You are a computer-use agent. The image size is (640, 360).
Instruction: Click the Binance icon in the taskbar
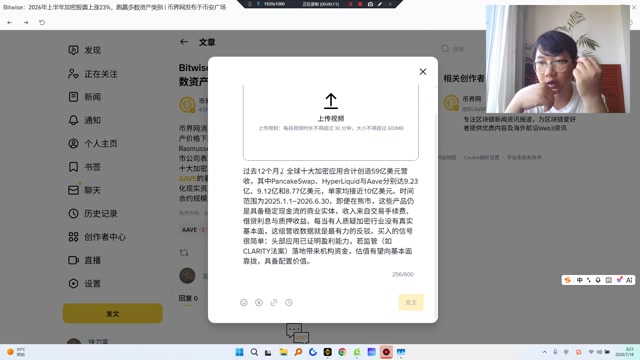pos(327,352)
